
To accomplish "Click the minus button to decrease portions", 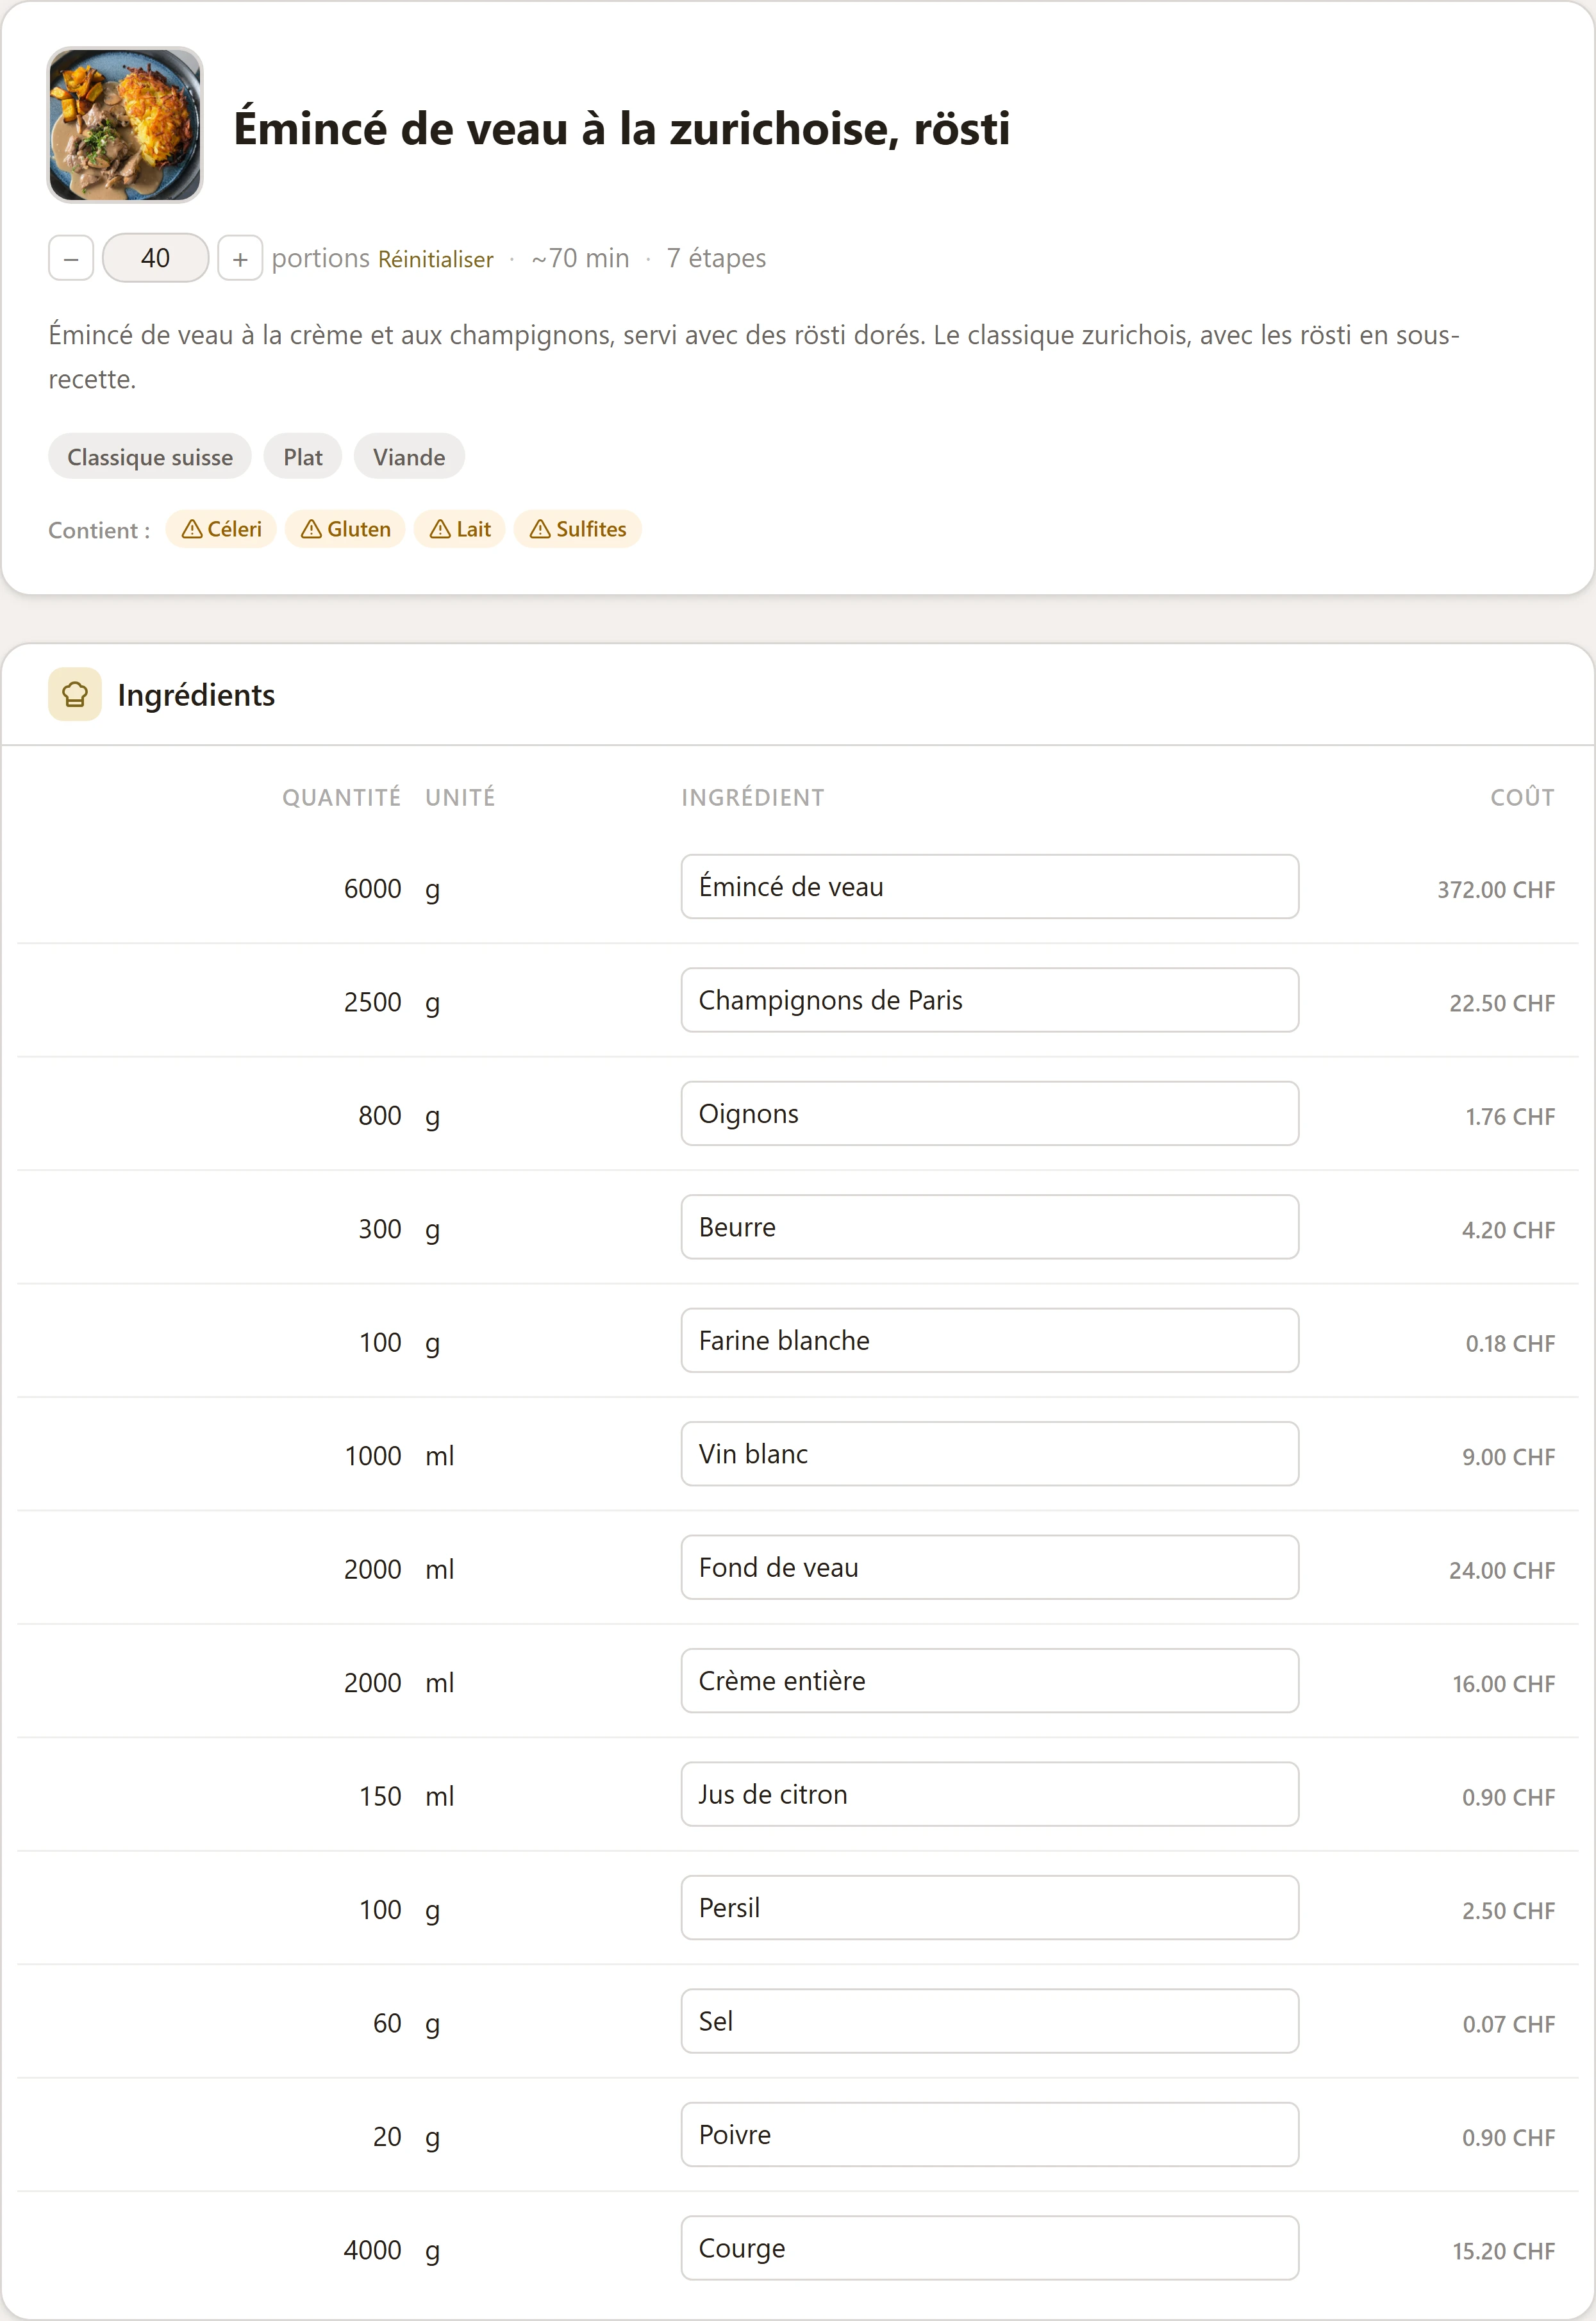I will pyautogui.click(x=71, y=258).
